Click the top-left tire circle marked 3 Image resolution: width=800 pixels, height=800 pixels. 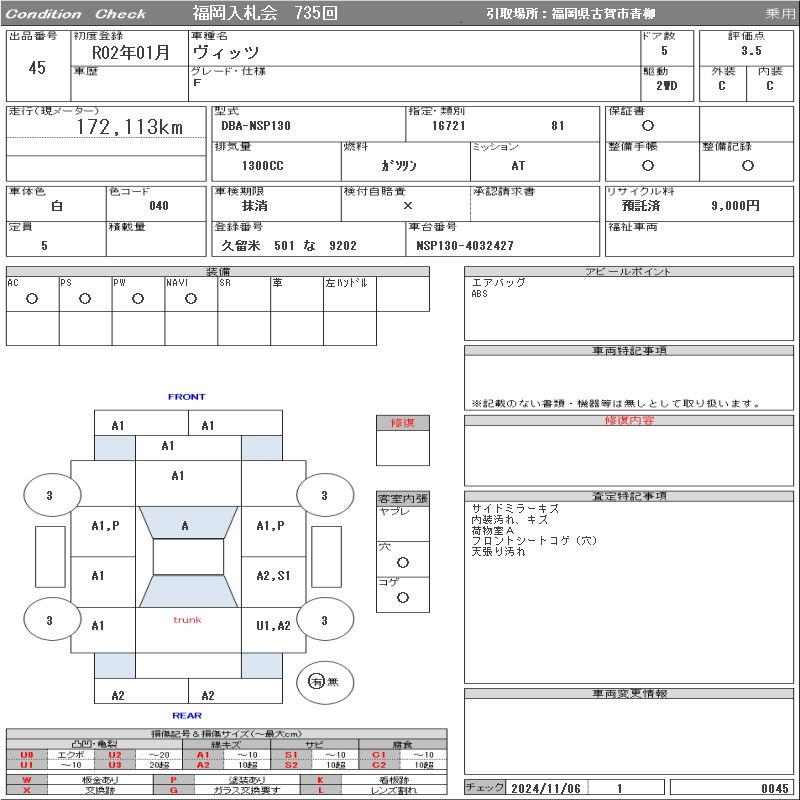coord(49,495)
